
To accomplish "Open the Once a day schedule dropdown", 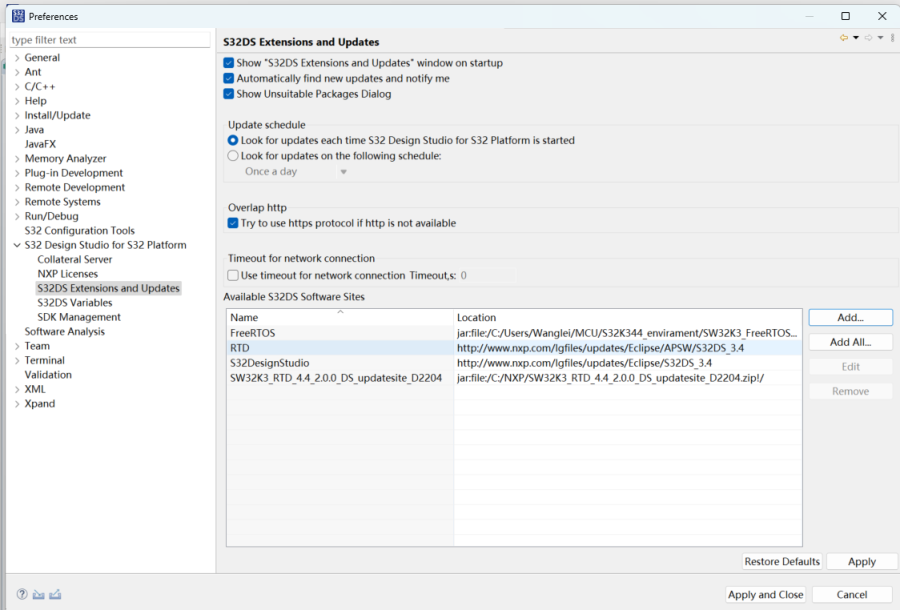I will (x=295, y=172).
